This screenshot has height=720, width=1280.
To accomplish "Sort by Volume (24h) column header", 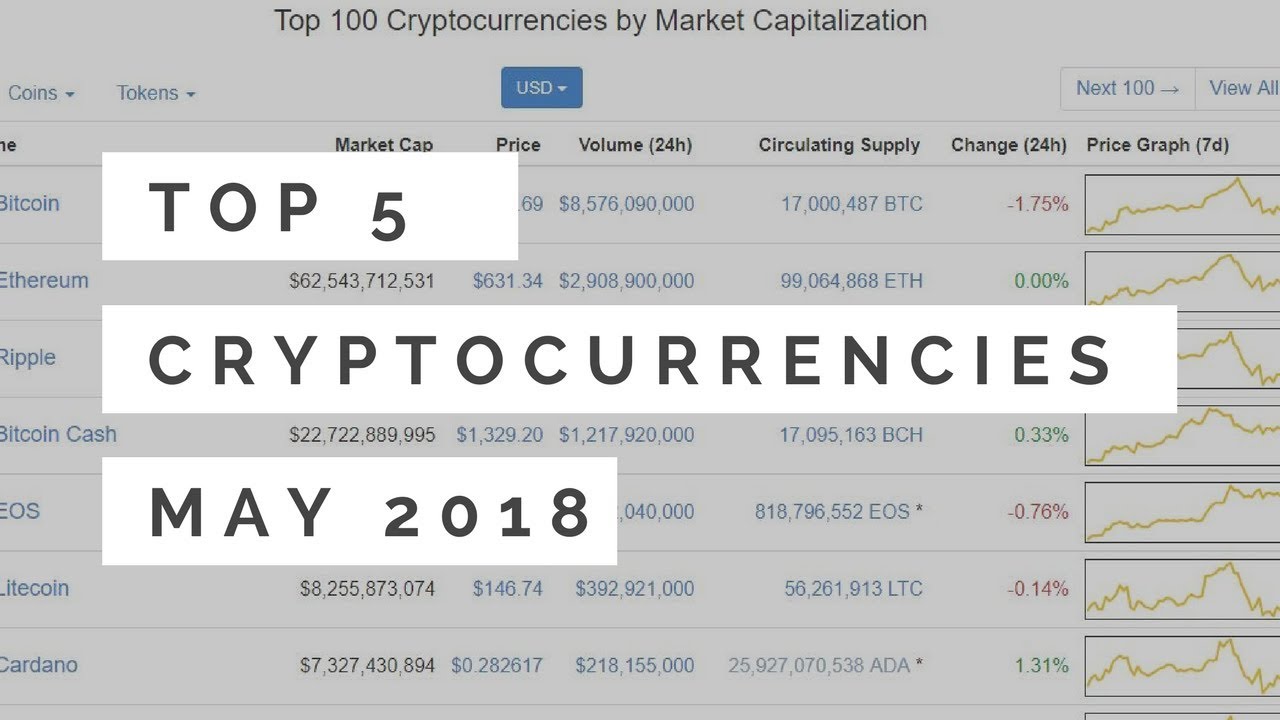I will (635, 145).
